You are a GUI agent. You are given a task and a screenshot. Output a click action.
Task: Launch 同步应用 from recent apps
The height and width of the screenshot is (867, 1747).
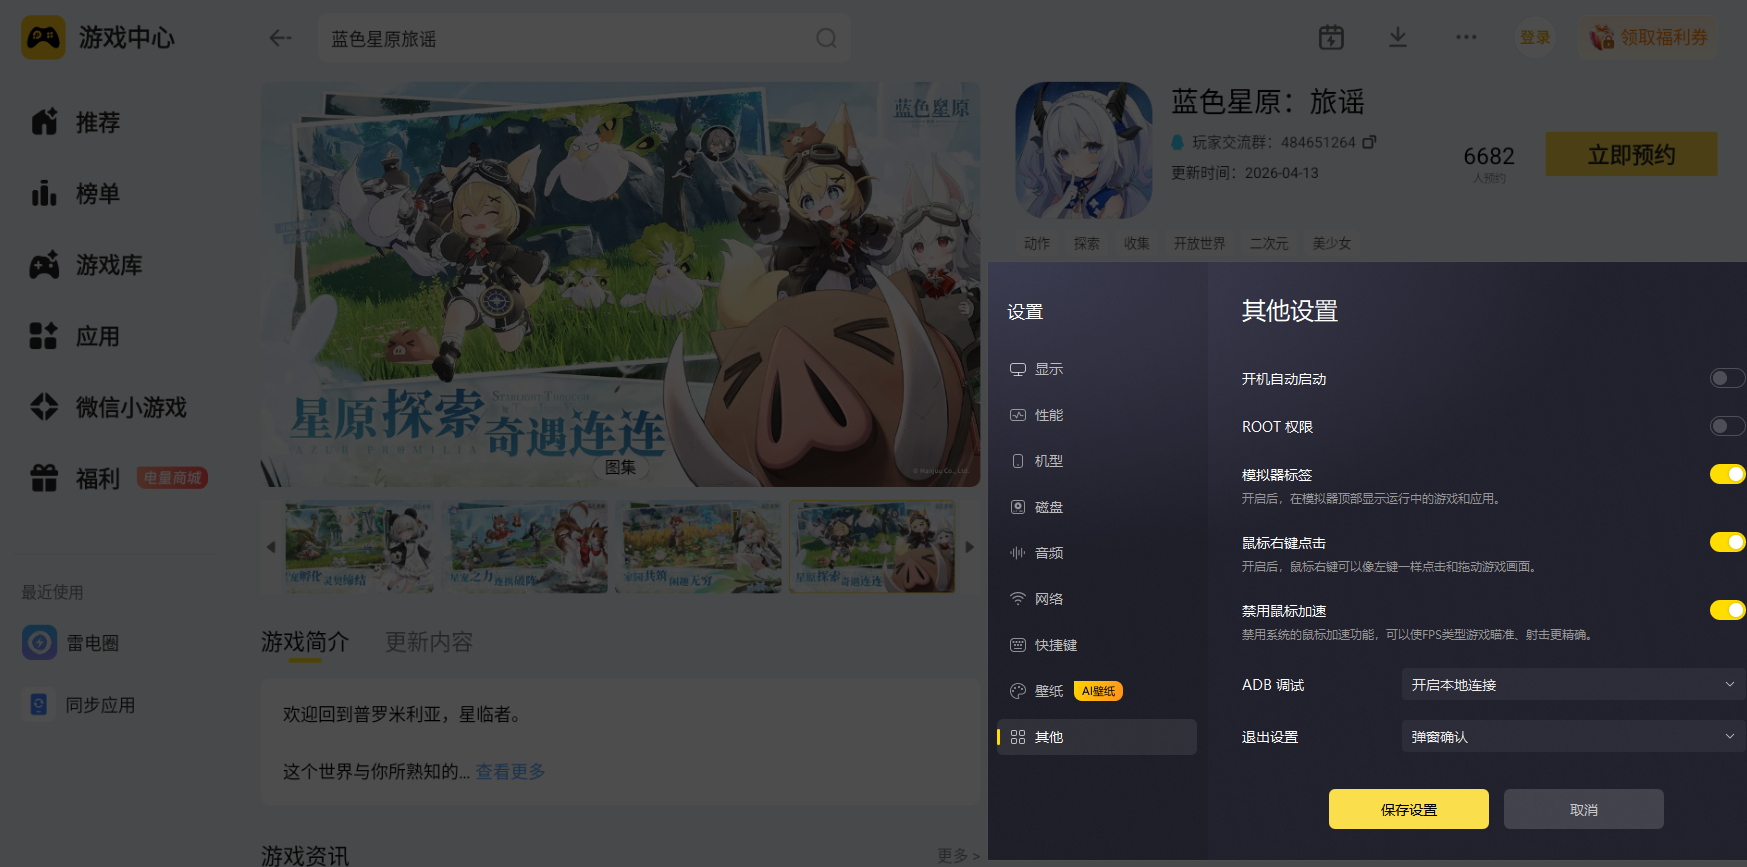[x=79, y=704]
